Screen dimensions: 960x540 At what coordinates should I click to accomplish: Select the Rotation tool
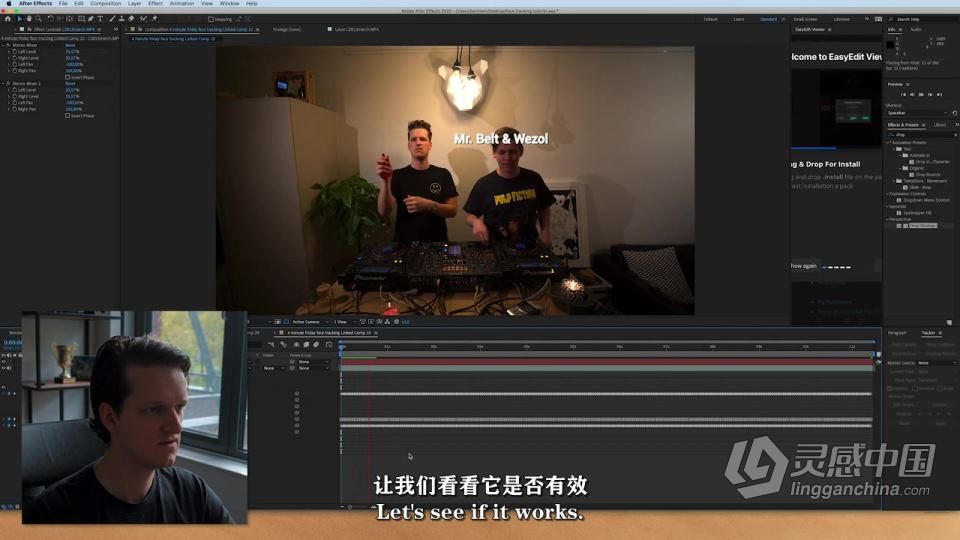[x=50, y=19]
